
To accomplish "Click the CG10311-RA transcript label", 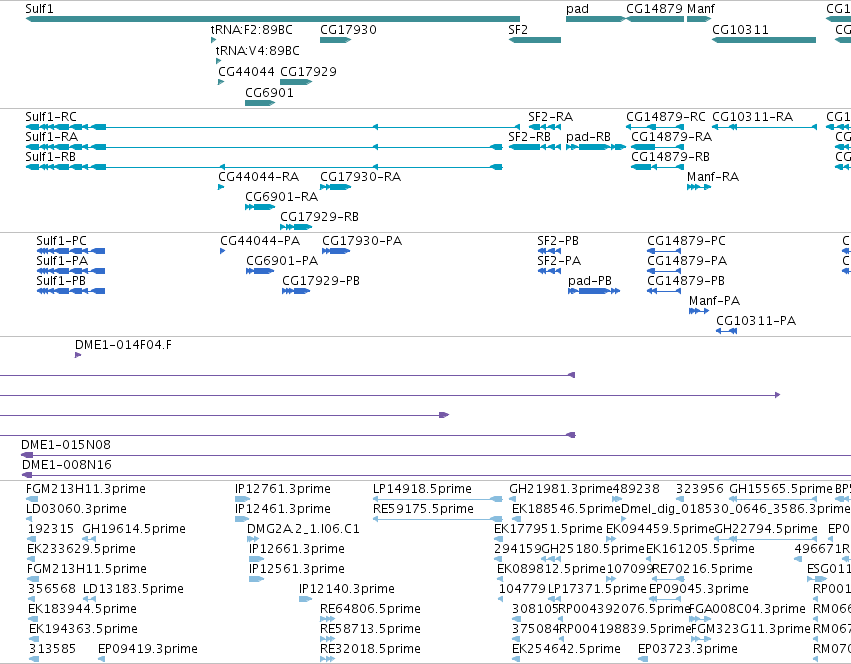I will [x=752, y=117].
